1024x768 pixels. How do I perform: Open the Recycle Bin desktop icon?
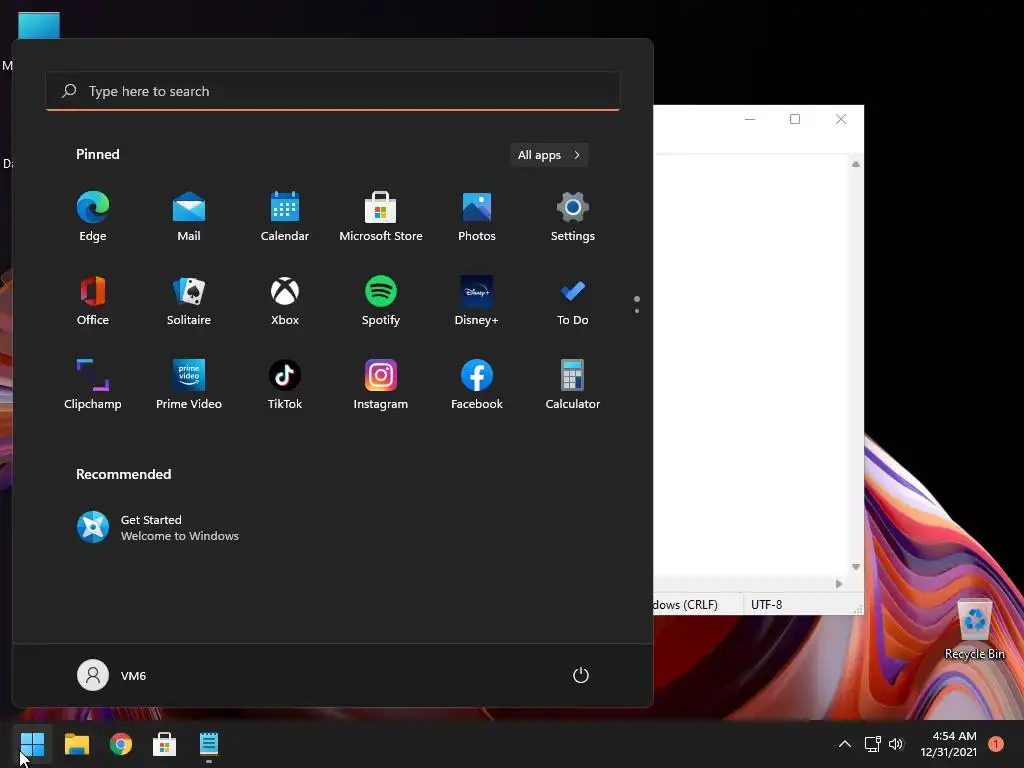(x=974, y=630)
